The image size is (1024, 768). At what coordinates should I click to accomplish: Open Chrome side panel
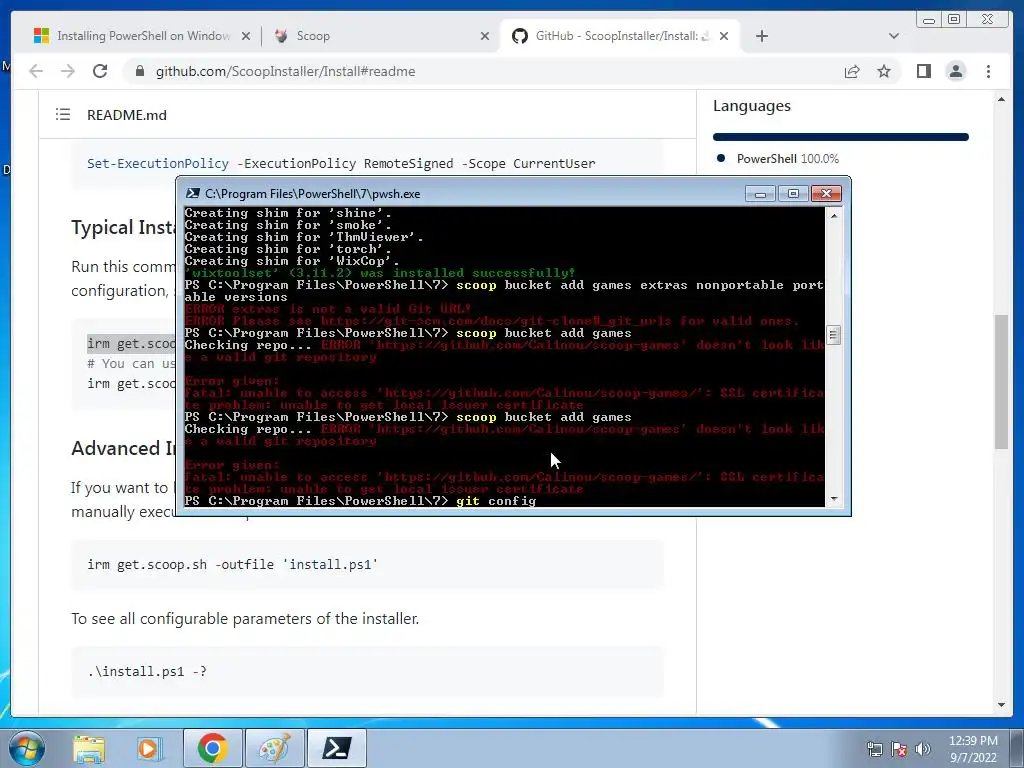(x=923, y=71)
